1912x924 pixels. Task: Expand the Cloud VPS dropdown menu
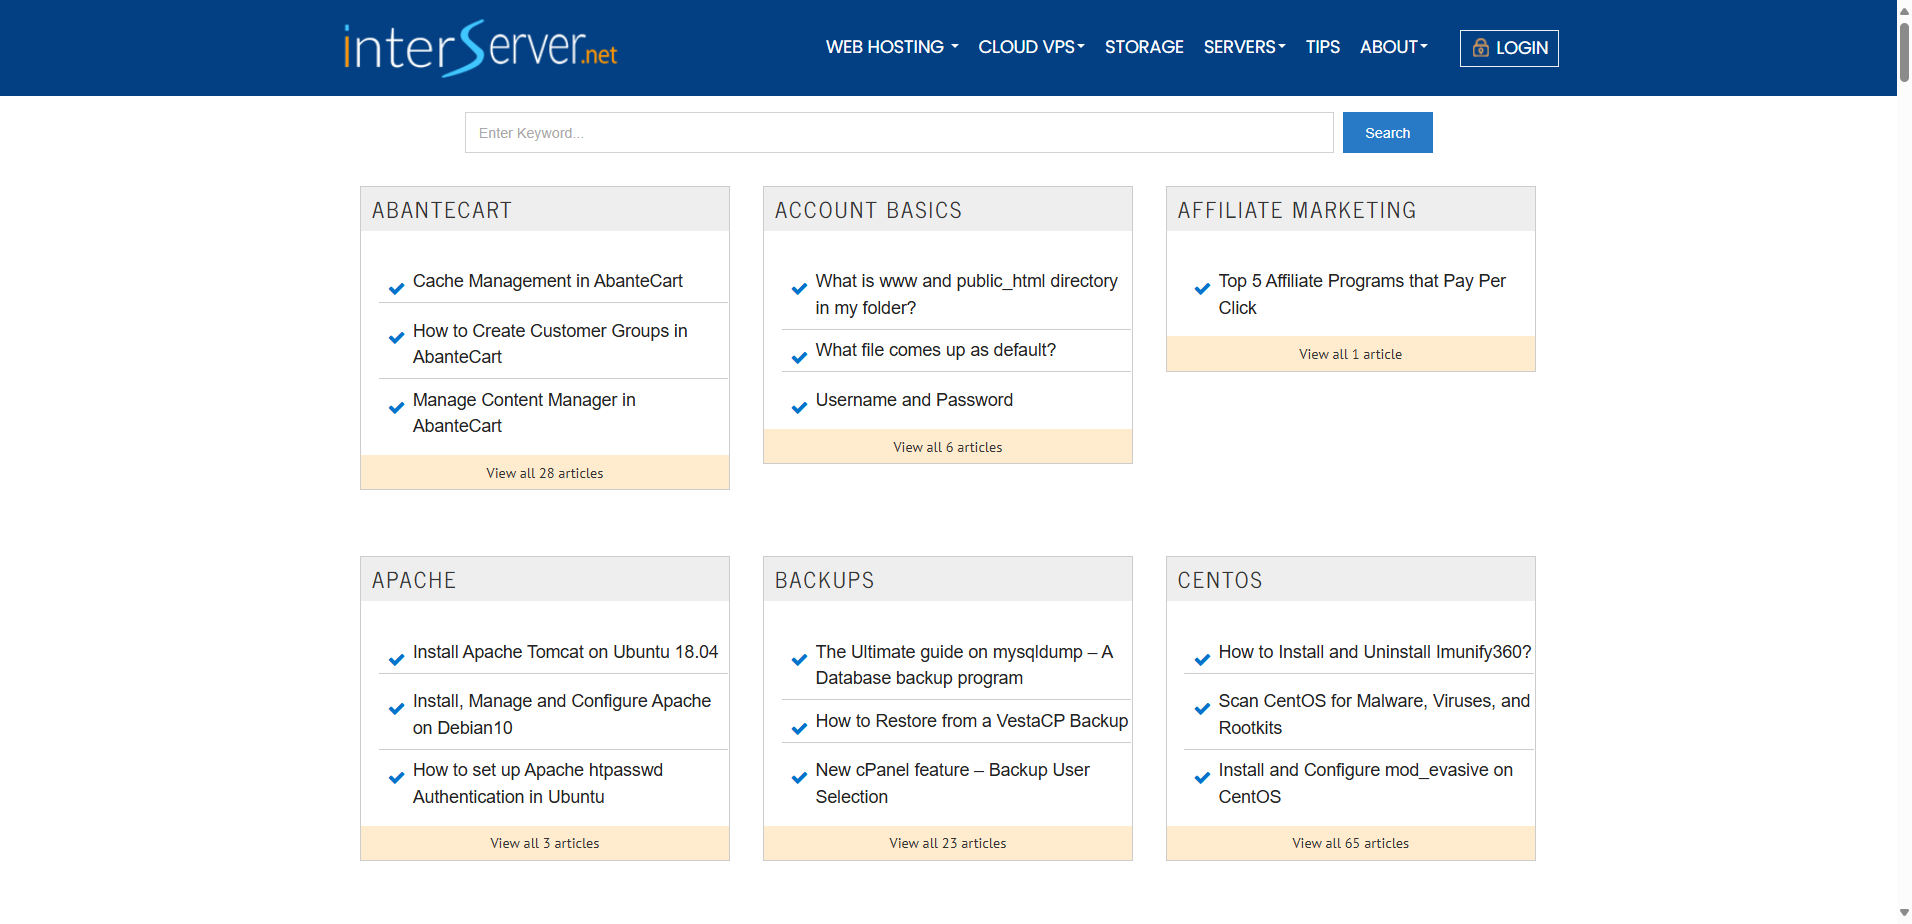(x=1031, y=47)
